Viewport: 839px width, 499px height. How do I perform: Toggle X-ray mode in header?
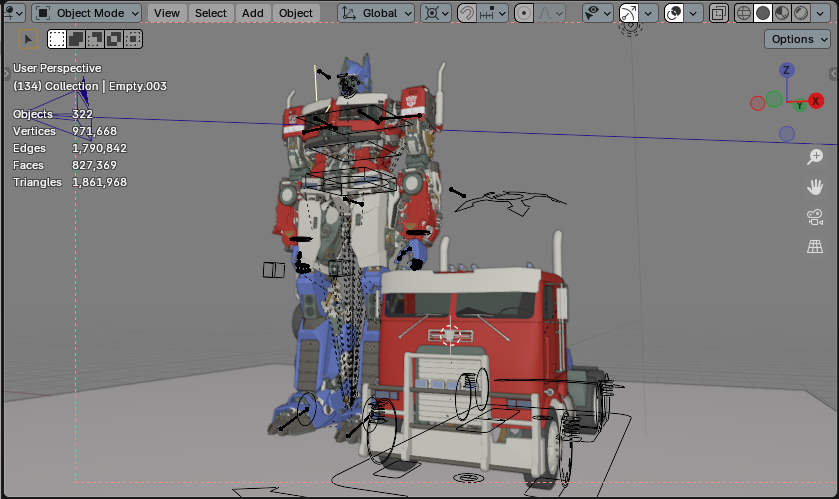tap(720, 13)
